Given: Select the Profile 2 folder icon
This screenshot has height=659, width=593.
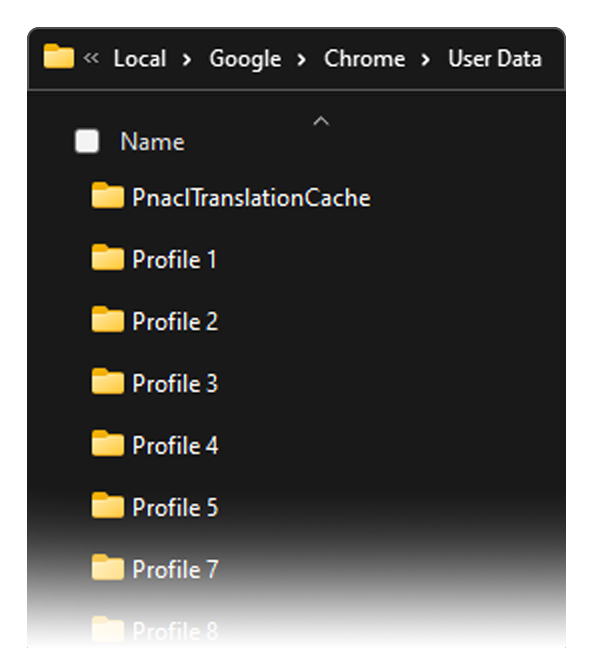Looking at the screenshot, I should tap(108, 319).
